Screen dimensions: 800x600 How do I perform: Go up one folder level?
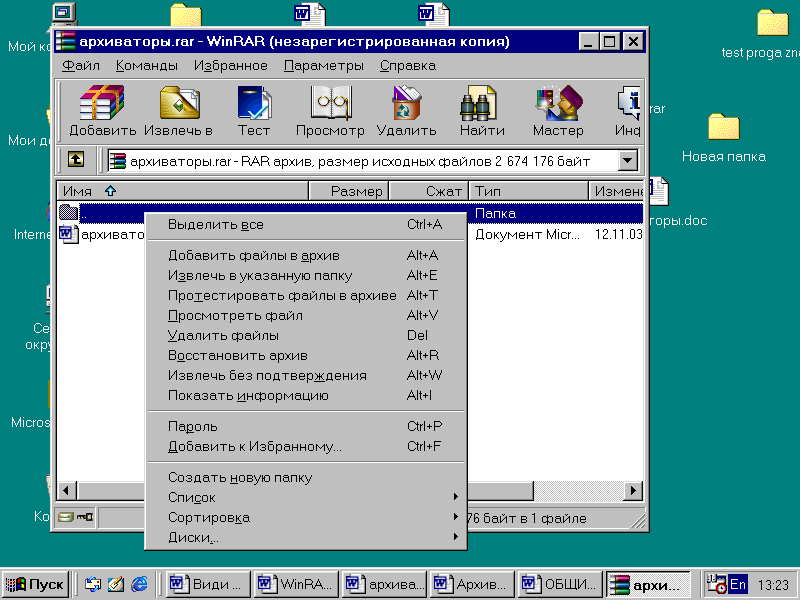coord(76,160)
